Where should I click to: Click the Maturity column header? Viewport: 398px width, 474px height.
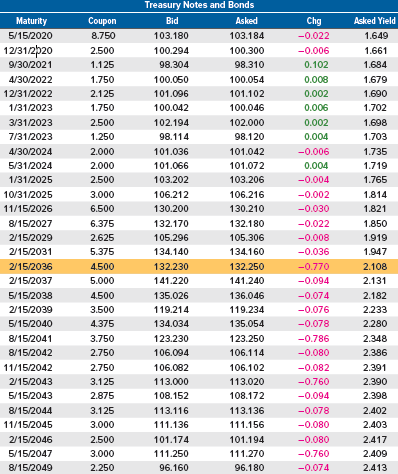pyautogui.click(x=32, y=21)
